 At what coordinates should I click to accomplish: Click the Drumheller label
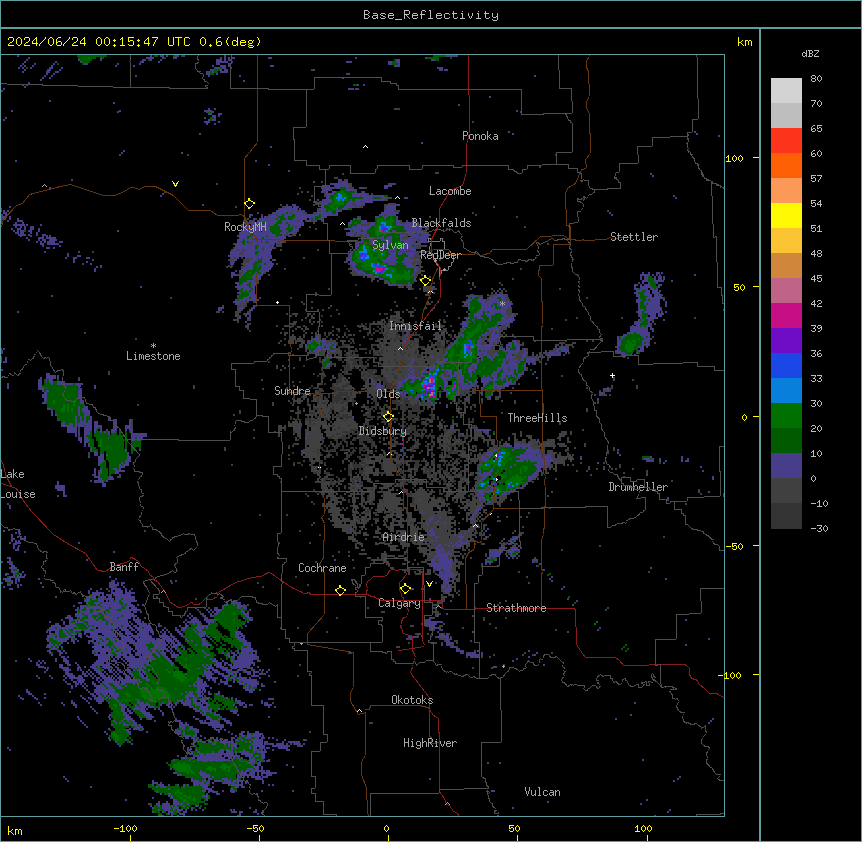[638, 487]
